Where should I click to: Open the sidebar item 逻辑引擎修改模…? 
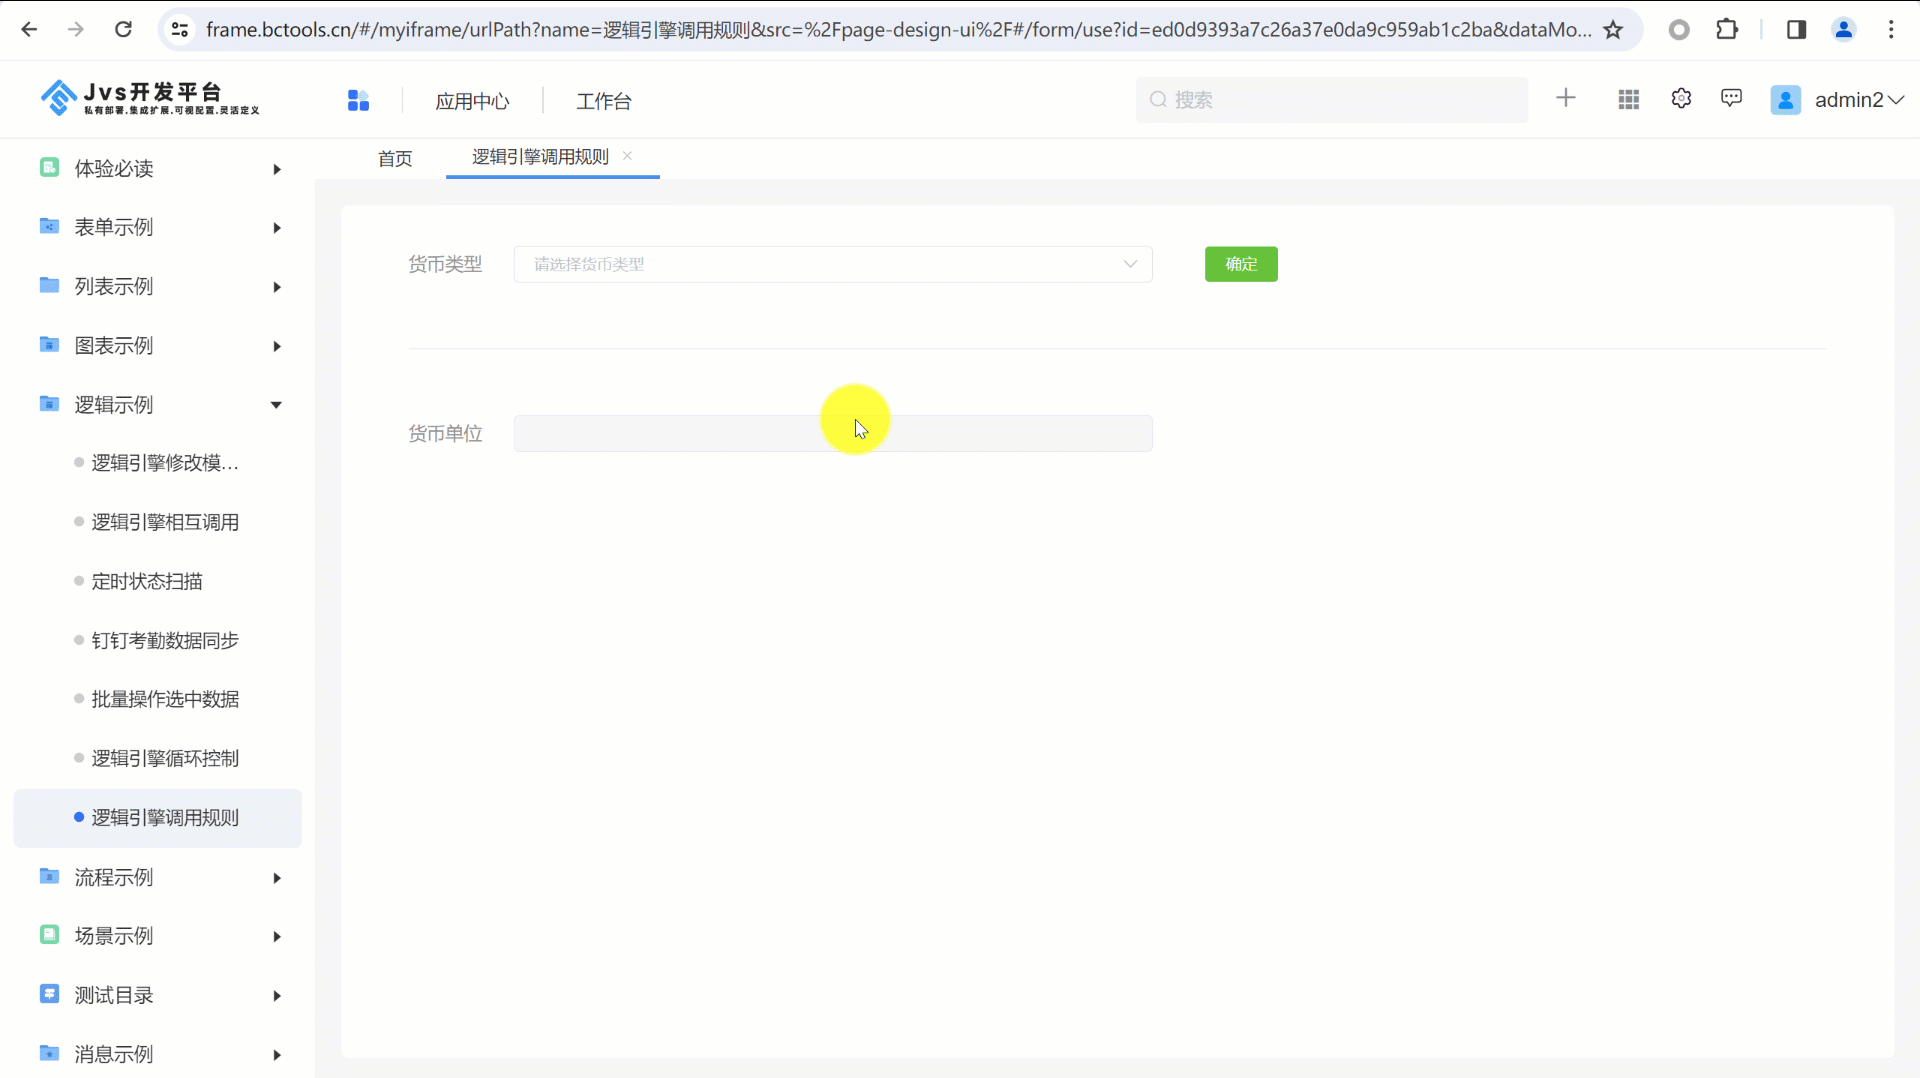(x=165, y=463)
